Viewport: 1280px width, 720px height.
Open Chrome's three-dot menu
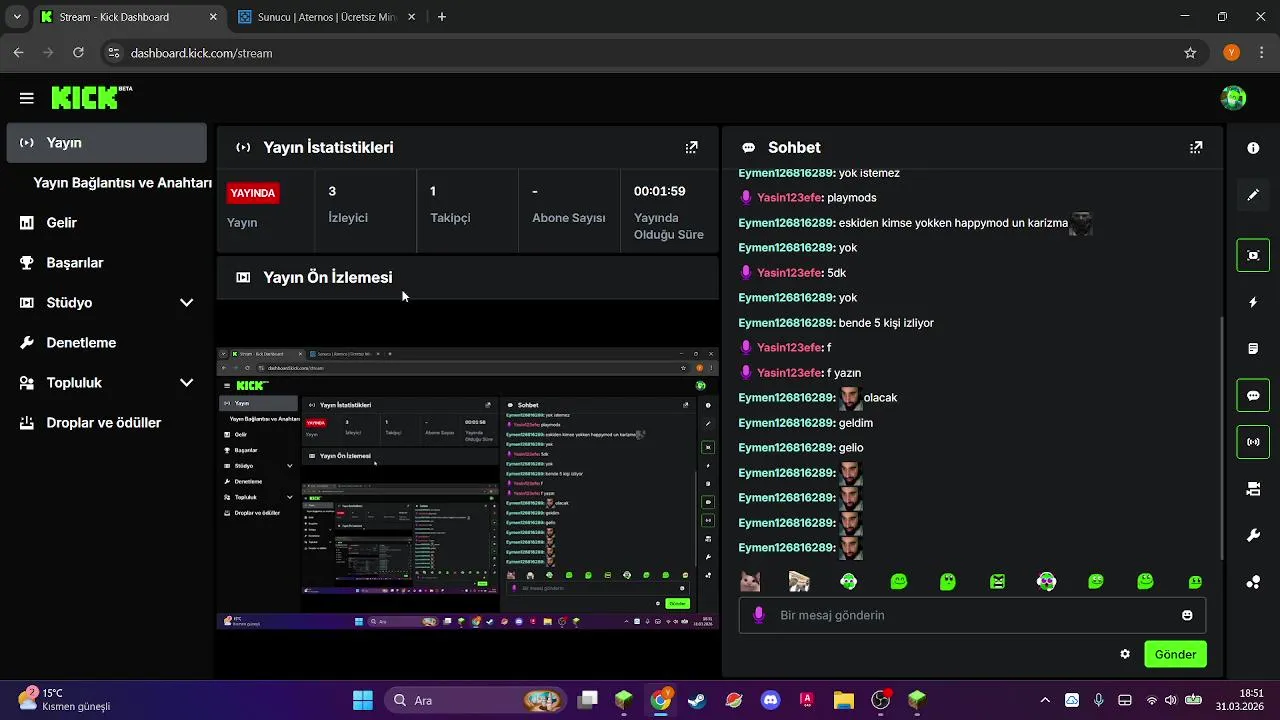[x=1260, y=53]
